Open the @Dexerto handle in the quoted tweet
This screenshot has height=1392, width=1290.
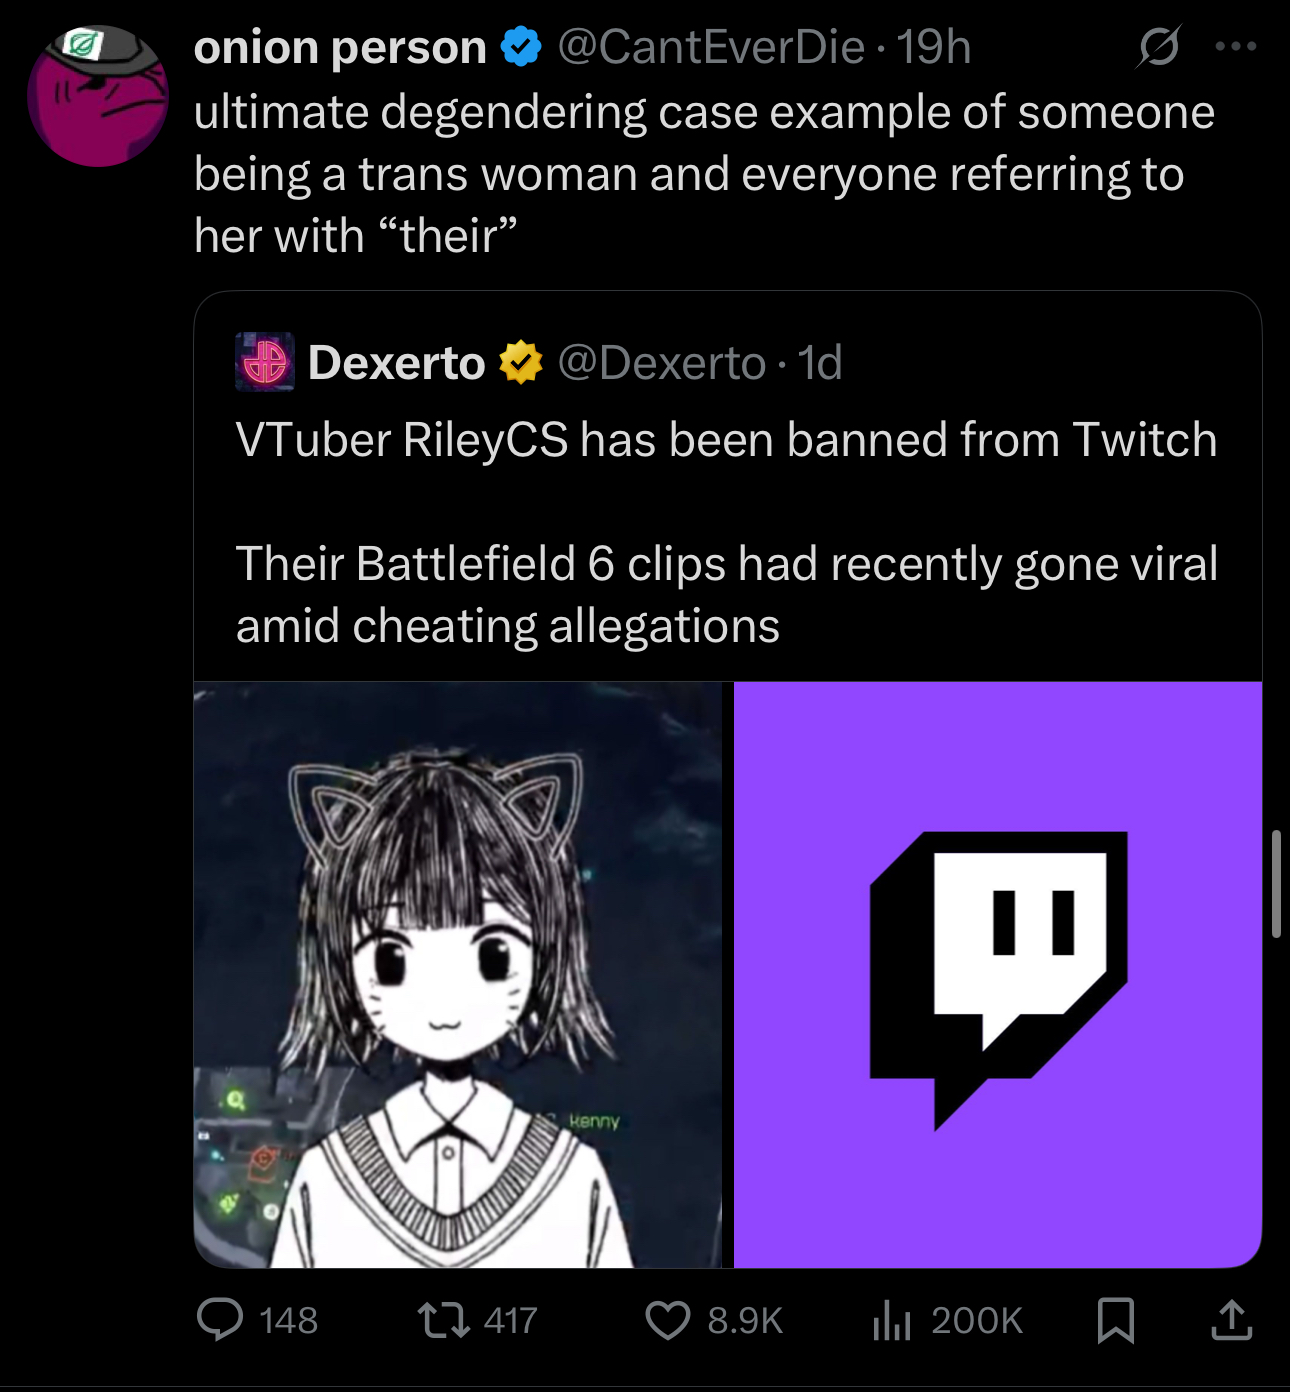(x=661, y=362)
